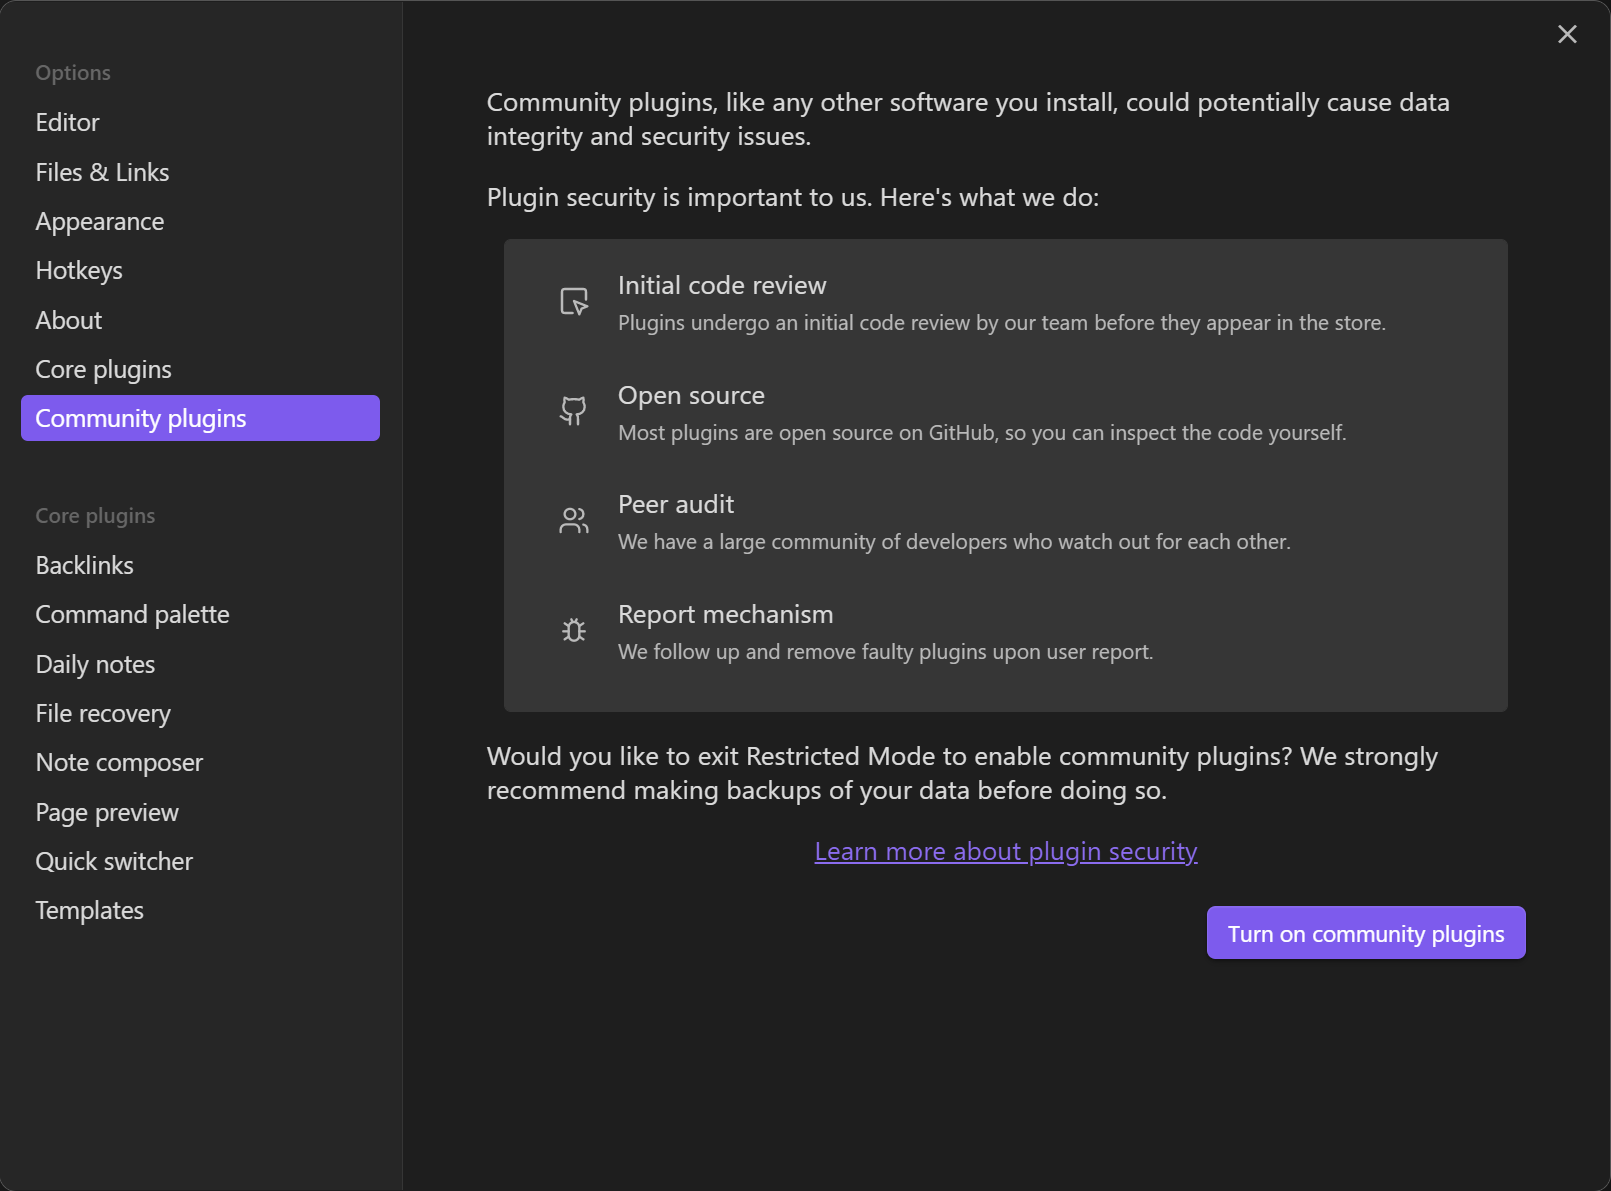
Task: Turn on community plugins
Action: (x=1366, y=933)
